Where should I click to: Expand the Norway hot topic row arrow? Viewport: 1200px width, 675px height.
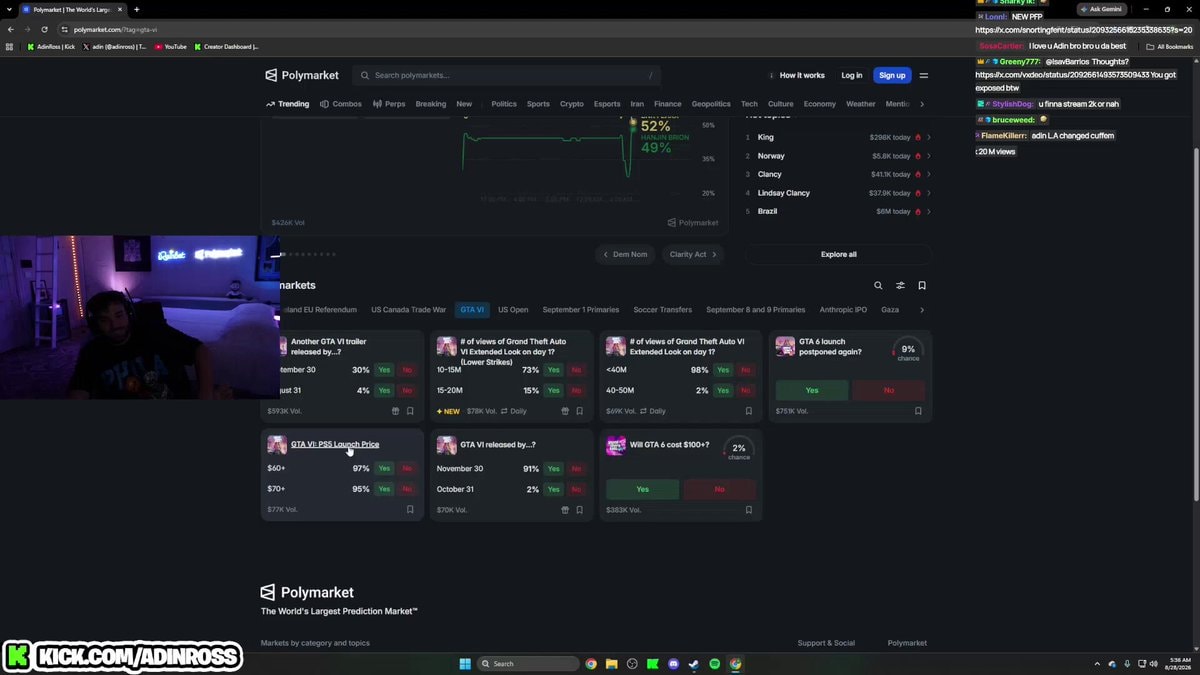(928, 156)
